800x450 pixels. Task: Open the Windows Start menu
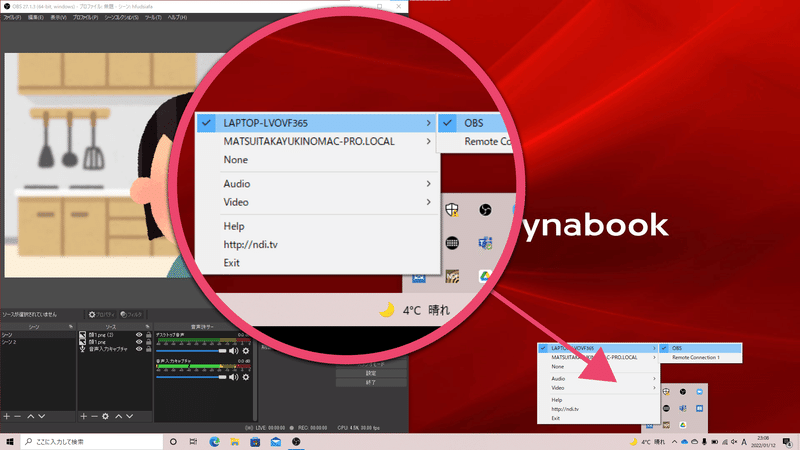10,442
